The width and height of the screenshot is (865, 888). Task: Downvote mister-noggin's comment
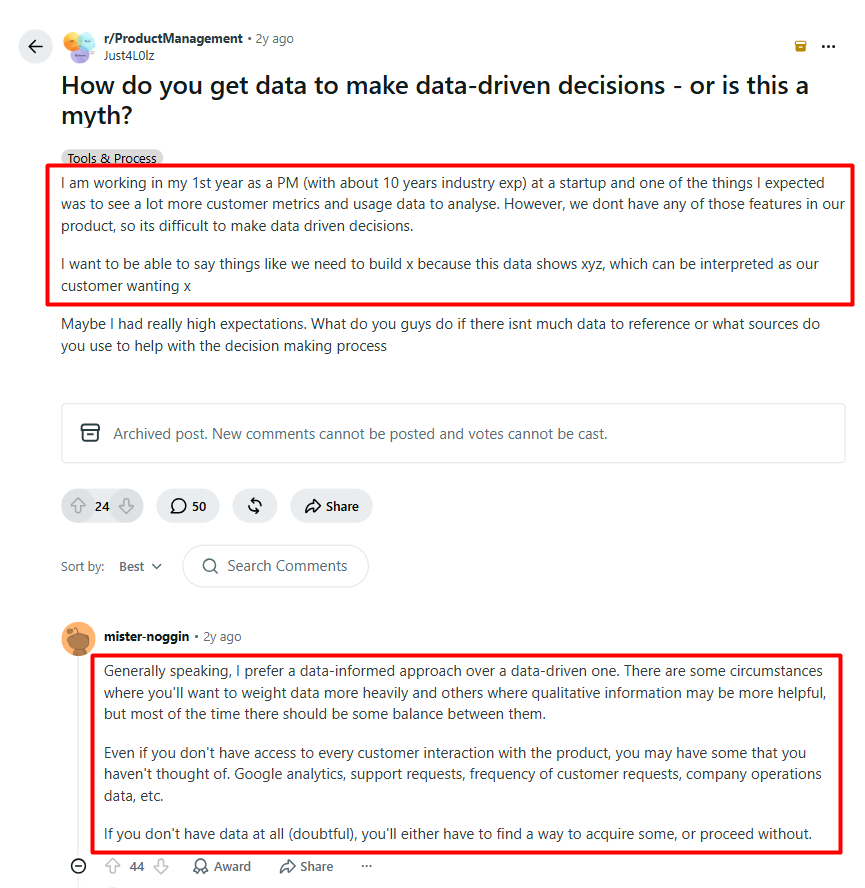click(161, 866)
